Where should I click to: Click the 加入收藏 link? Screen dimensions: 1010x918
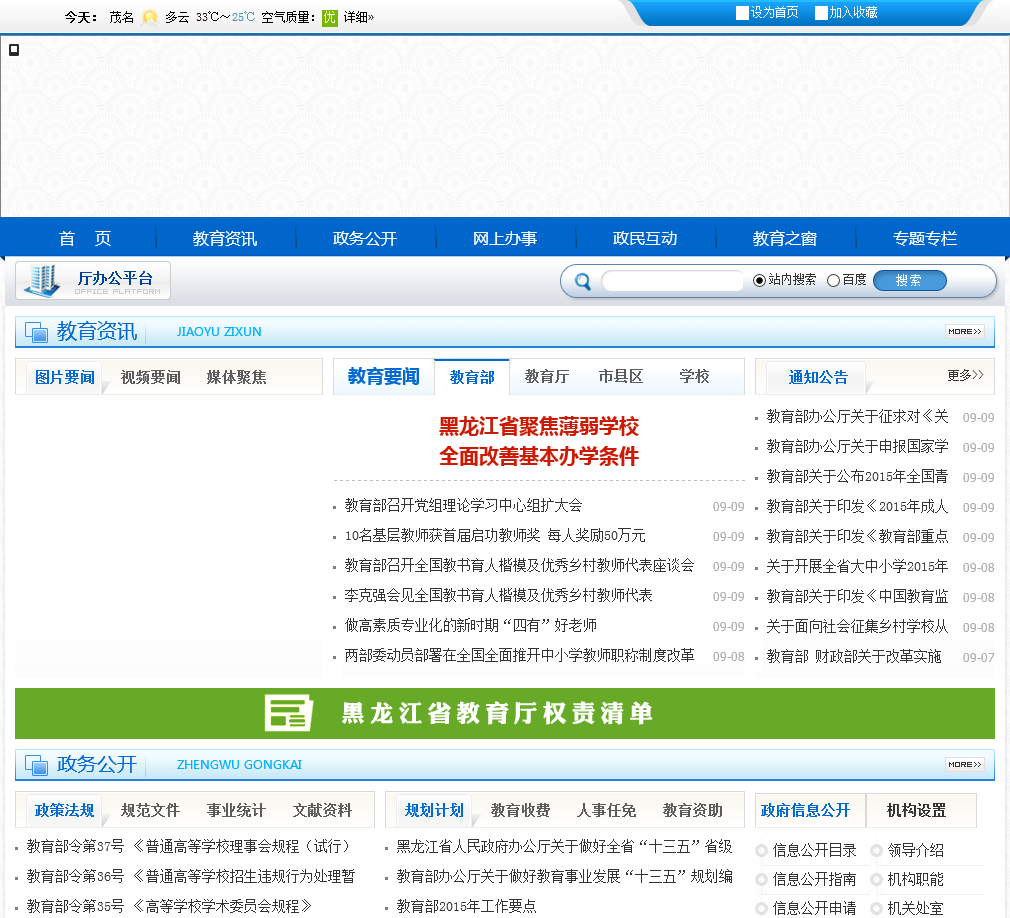point(853,13)
